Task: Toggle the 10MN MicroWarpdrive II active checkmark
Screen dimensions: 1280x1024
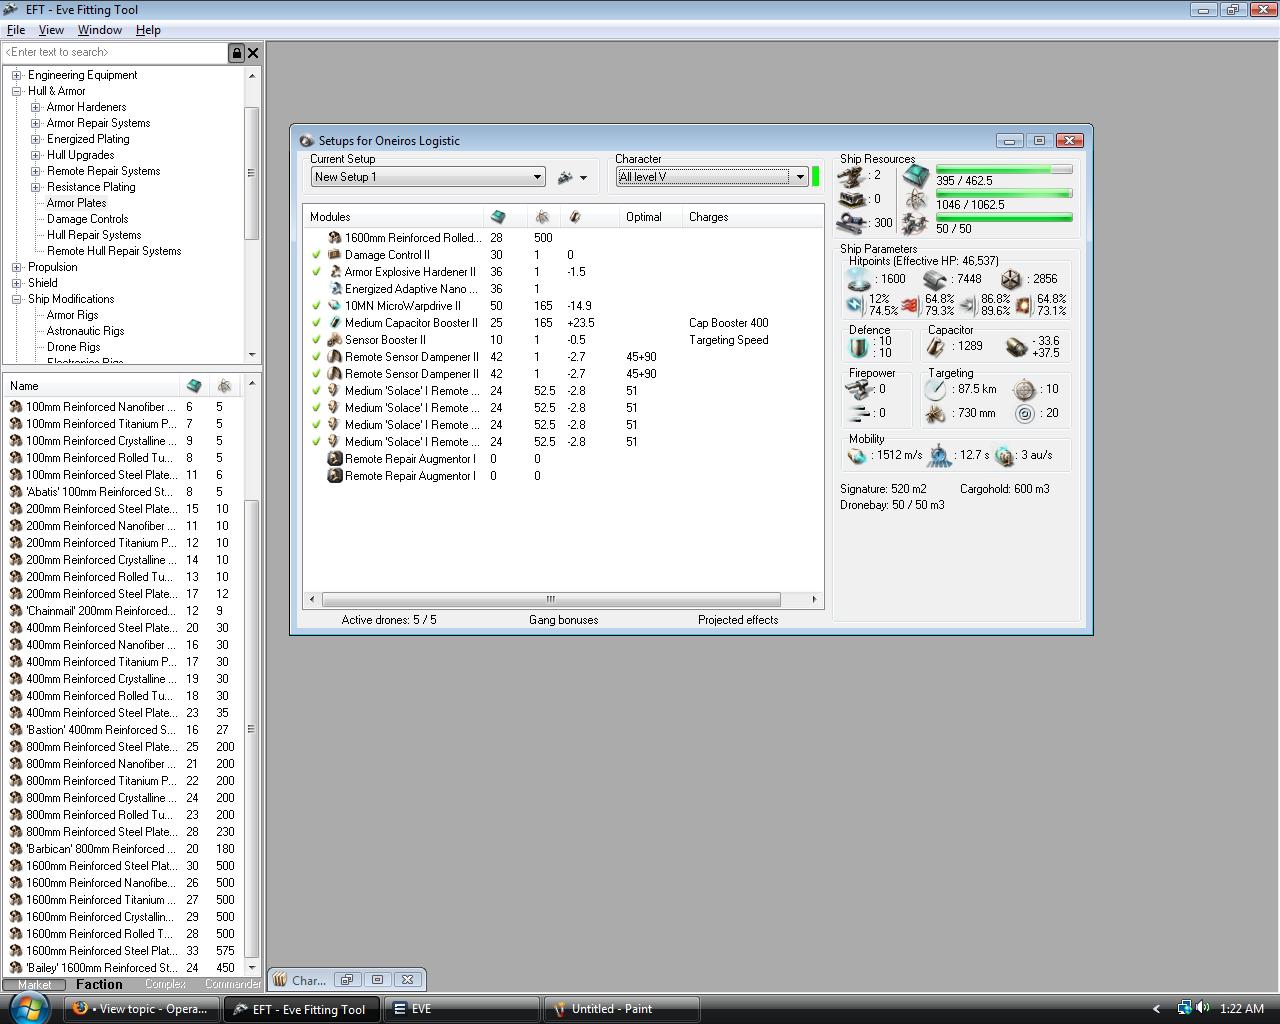Action: (x=316, y=306)
